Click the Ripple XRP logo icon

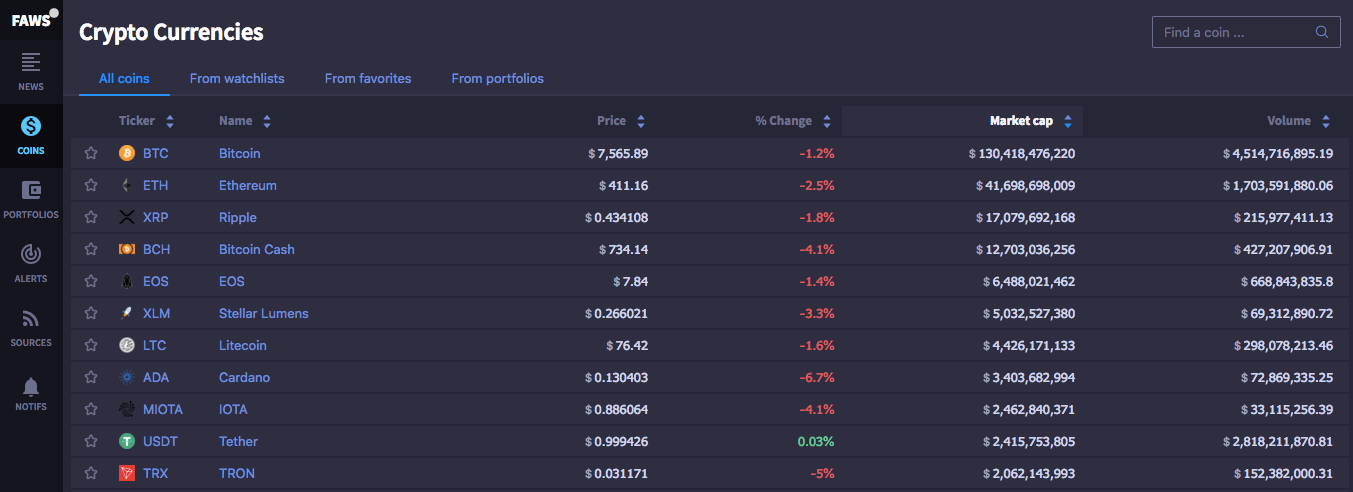127,217
